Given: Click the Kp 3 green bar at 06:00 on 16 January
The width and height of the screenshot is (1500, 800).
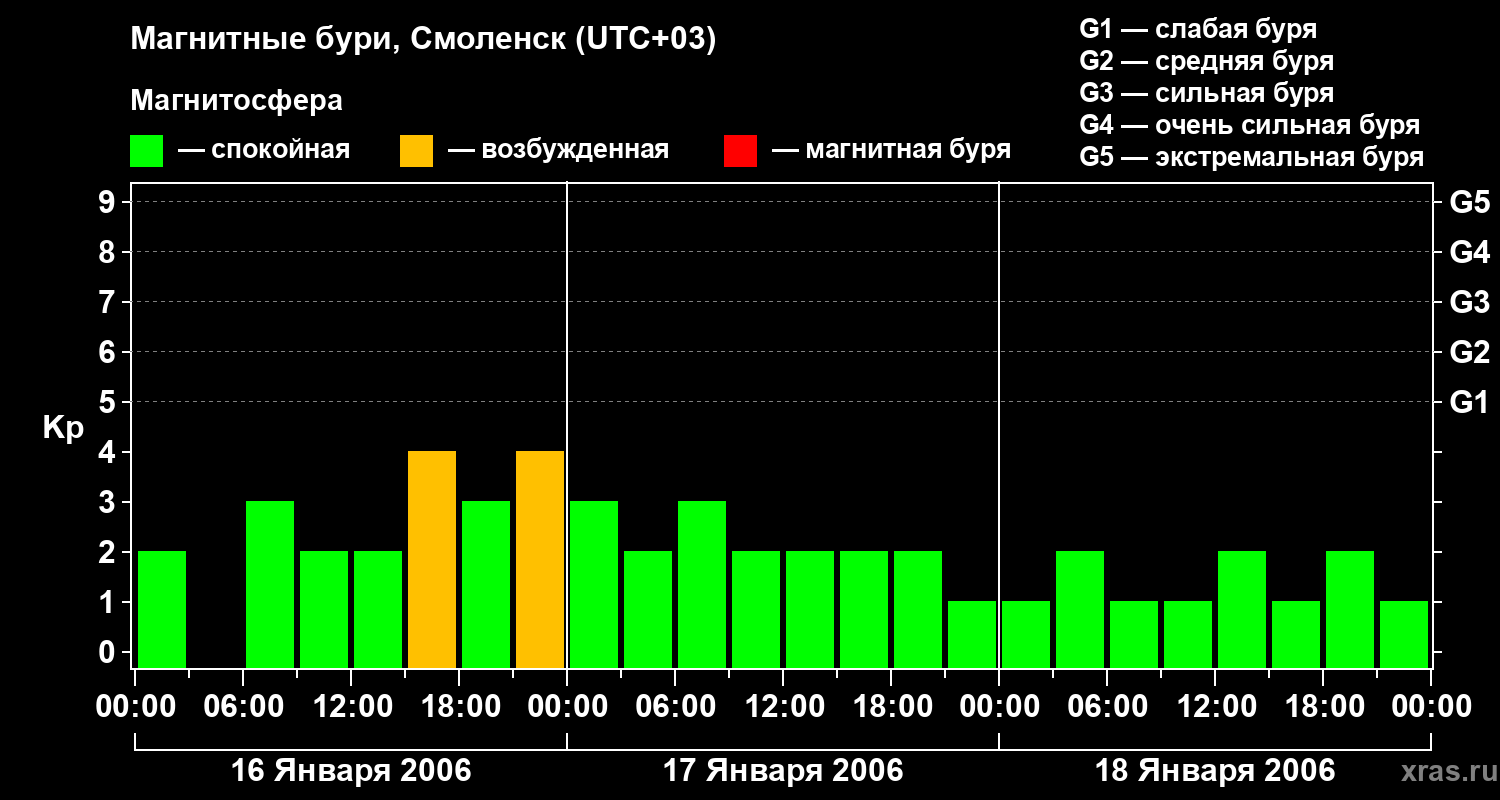Looking at the screenshot, I should pyautogui.click(x=270, y=584).
